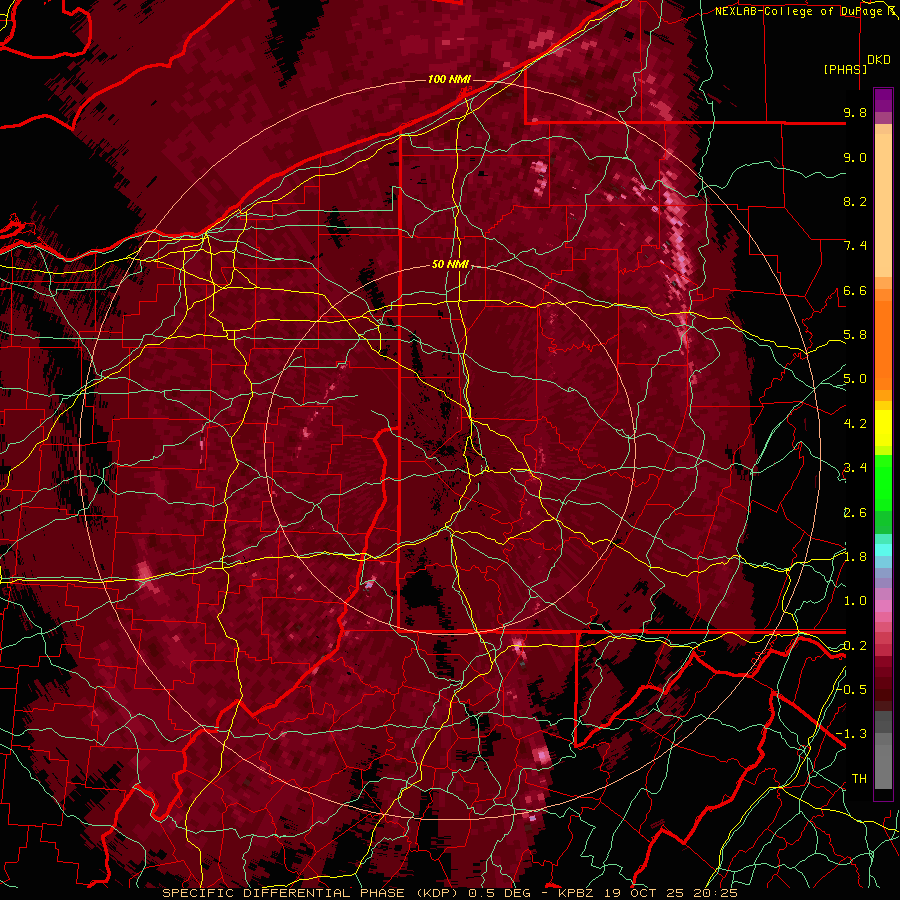This screenshot has width=900, height=900.
Task: Select the 1.0 value on the color scale
Action: (x=855, y=601)
